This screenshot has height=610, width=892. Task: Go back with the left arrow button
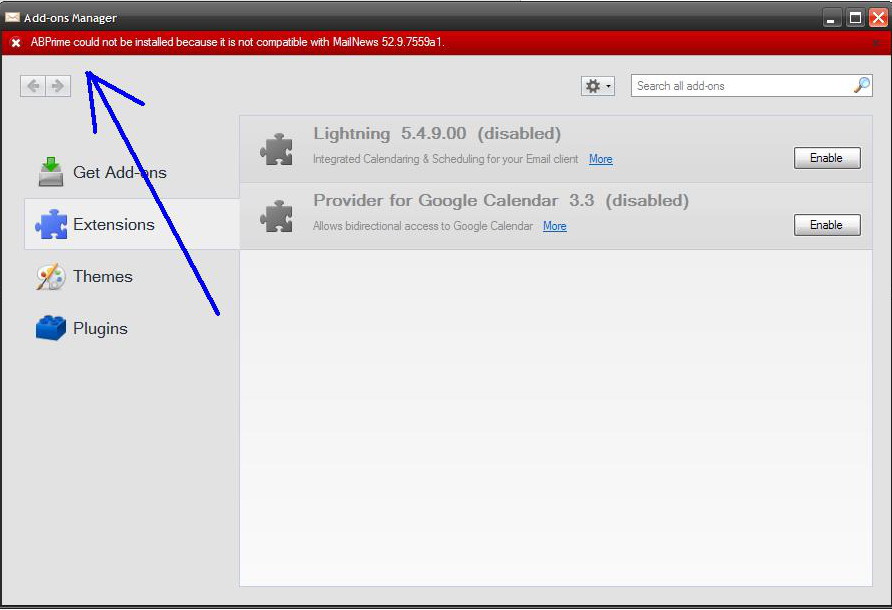[x=33, y=86]
